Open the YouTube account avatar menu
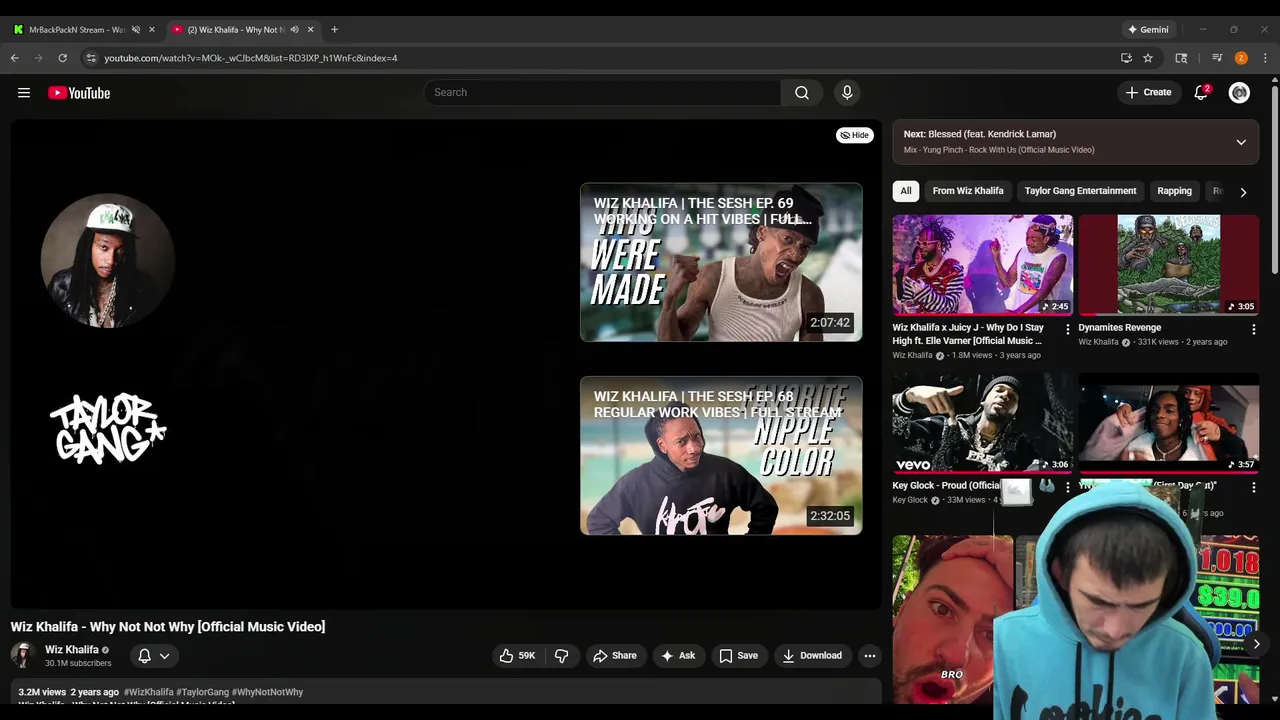This screenshot has width=1280, height=720. pos(1239,93)
